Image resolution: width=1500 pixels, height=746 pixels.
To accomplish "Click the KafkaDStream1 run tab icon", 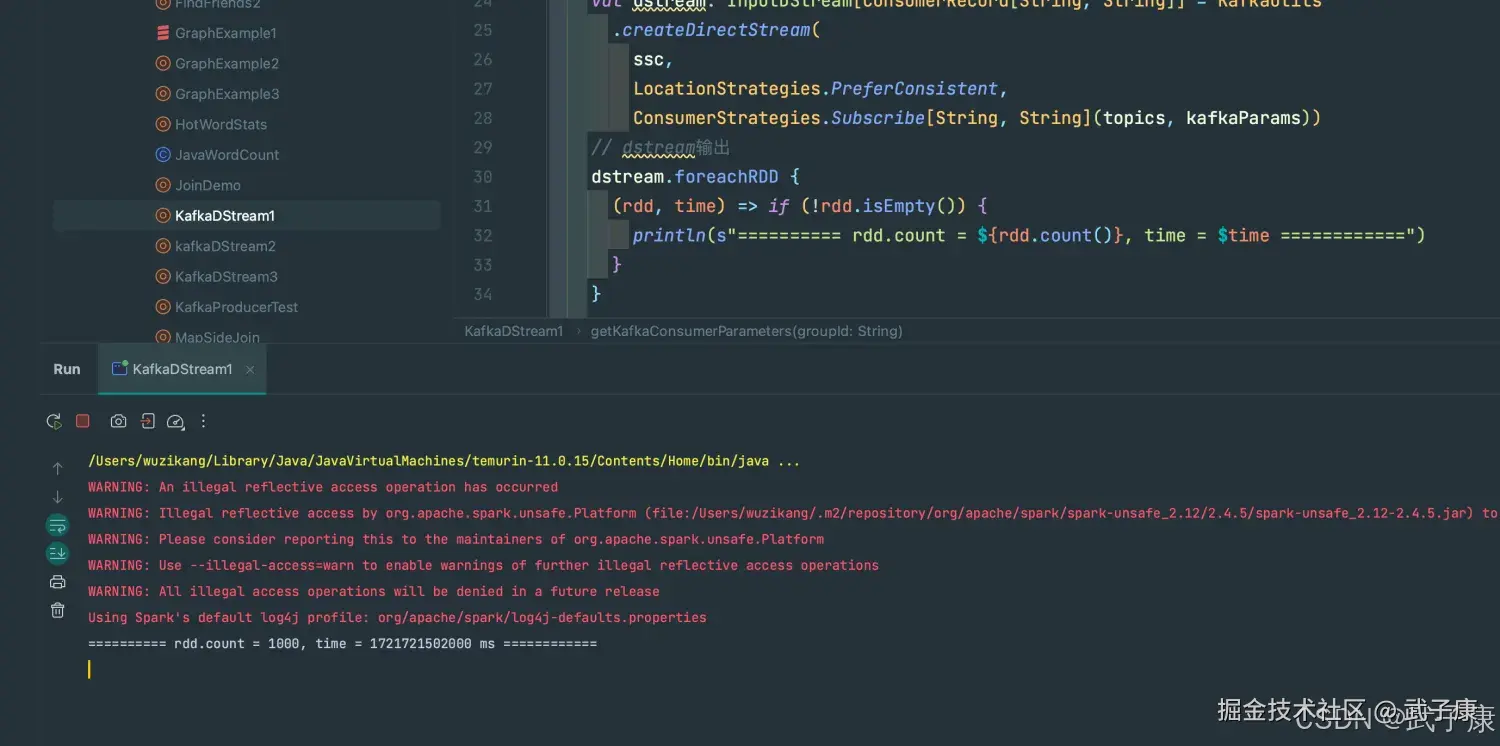I will click(x=119, y=369).
